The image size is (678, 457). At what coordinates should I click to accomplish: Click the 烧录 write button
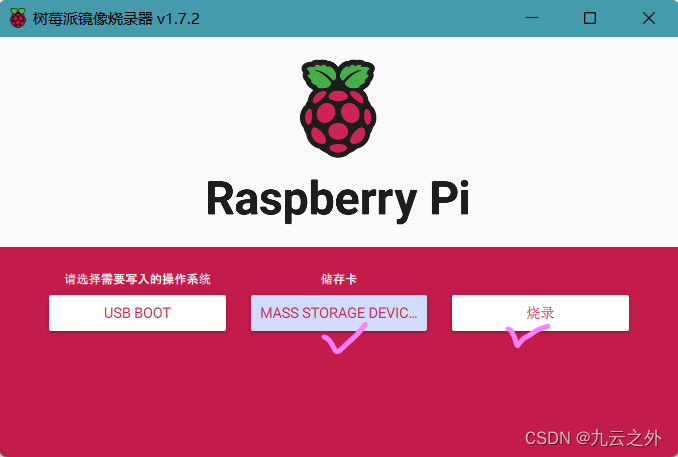tap(540, 313)
